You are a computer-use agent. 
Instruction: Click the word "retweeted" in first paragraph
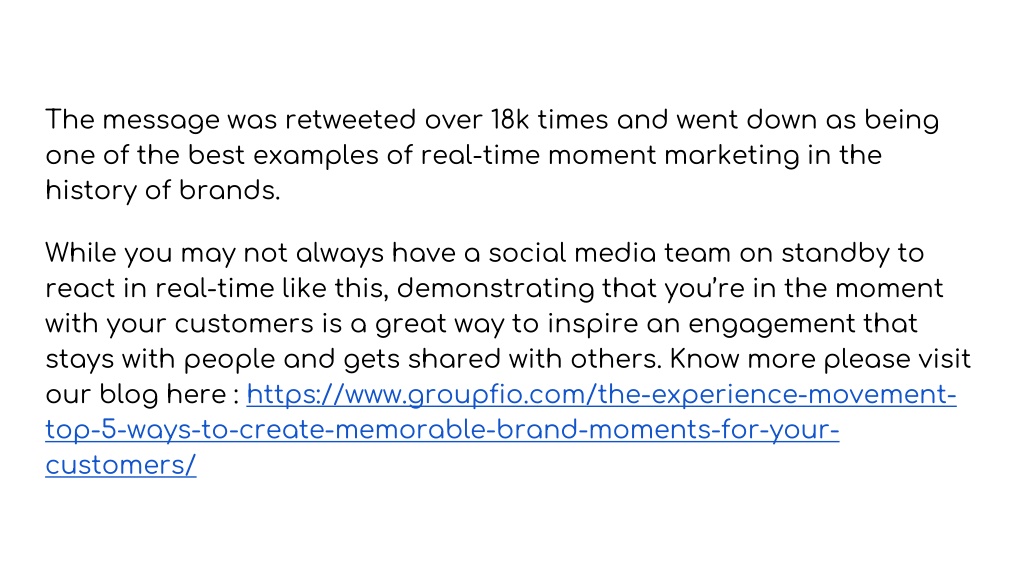(x=350, y=120)
